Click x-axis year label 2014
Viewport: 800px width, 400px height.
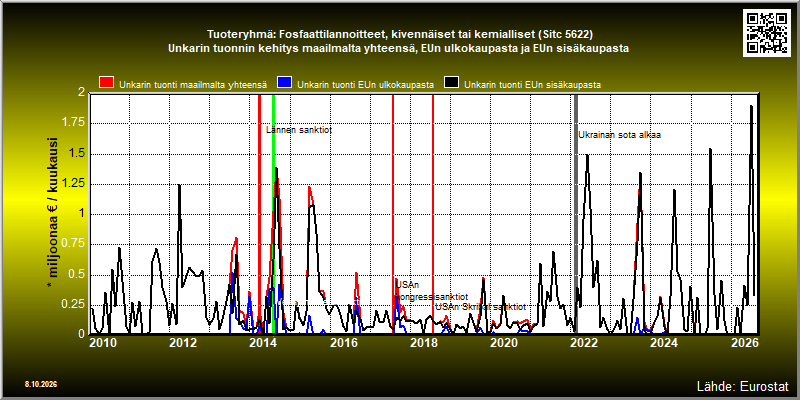point(263,343)
